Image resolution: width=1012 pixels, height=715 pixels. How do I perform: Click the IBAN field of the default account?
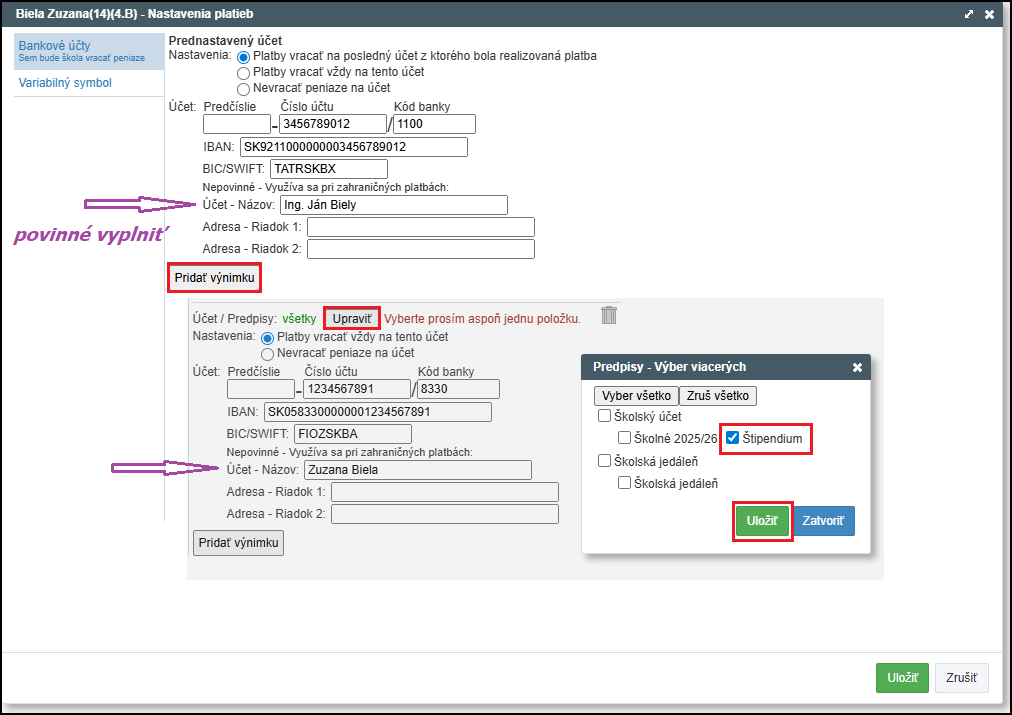(x=353, y=147)
